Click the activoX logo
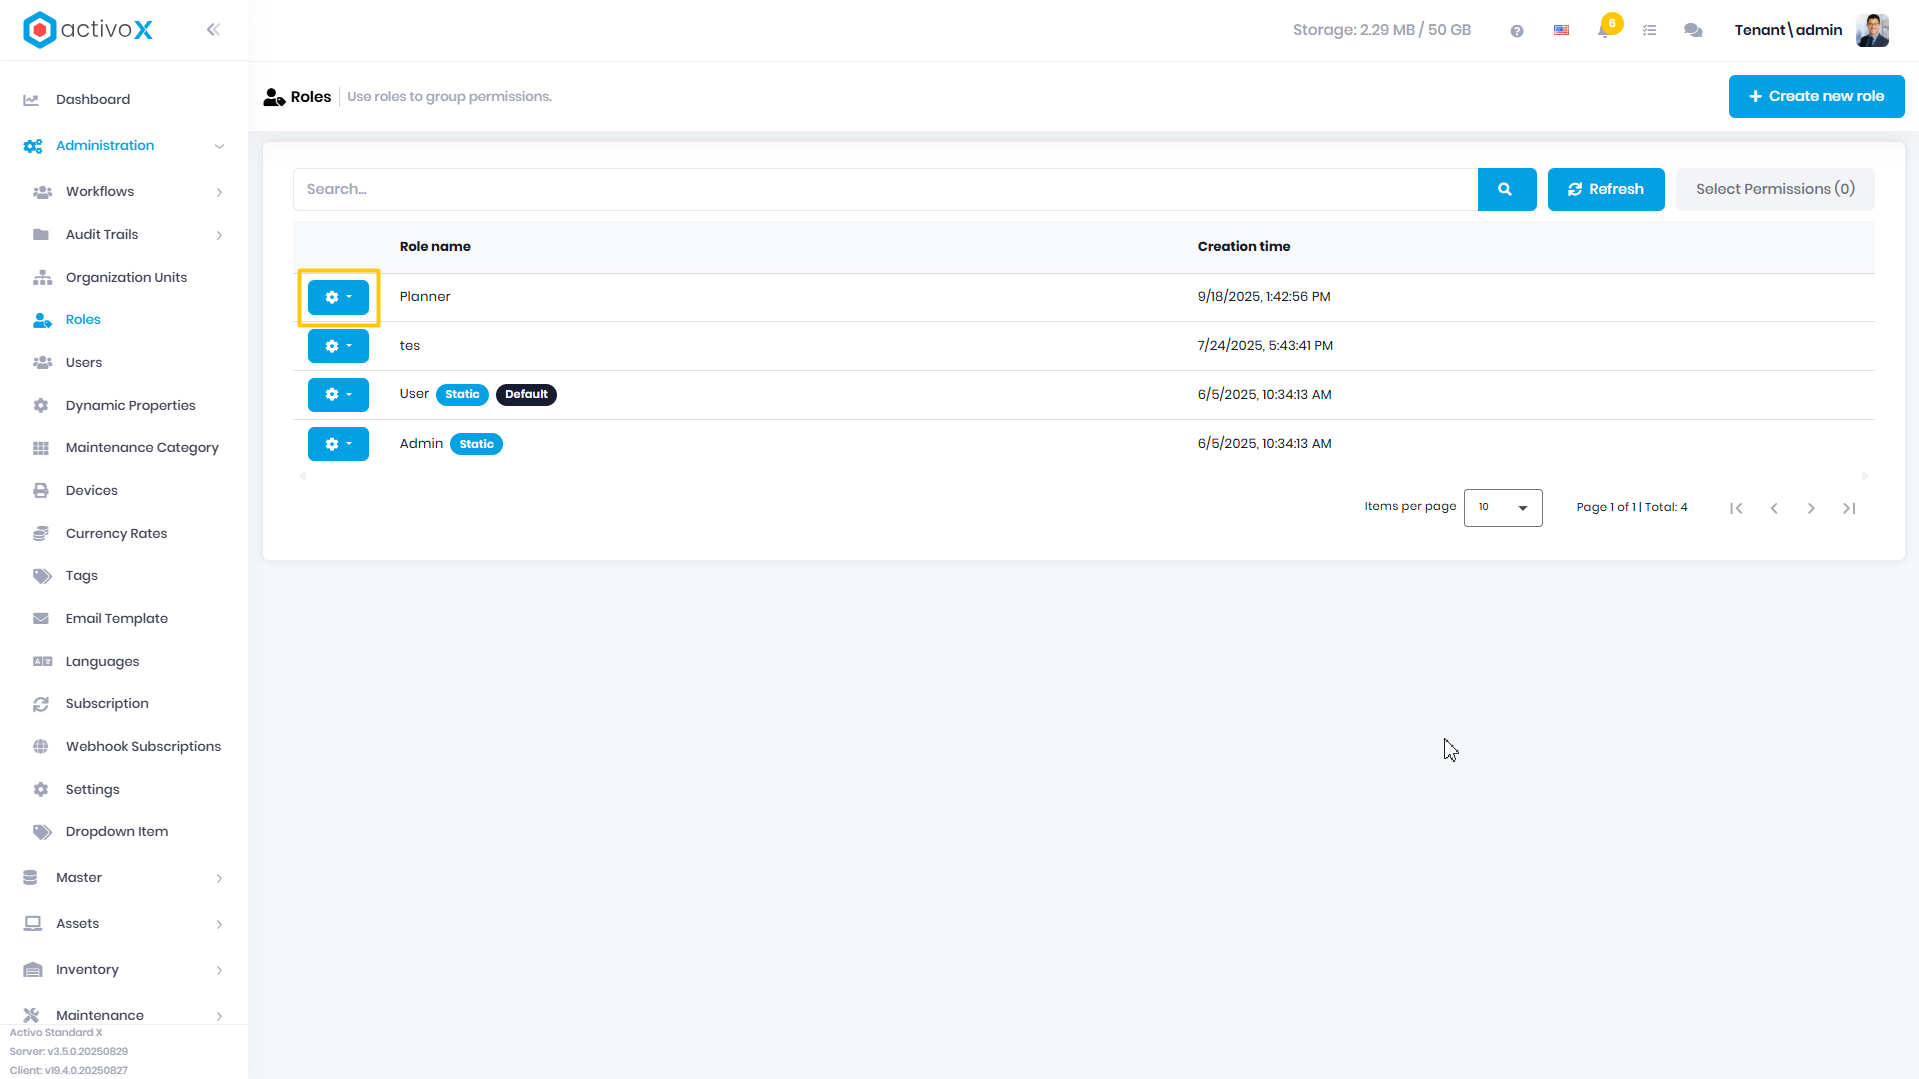The height and width of the screenshot is (1079, 1919). click(88, 30)
